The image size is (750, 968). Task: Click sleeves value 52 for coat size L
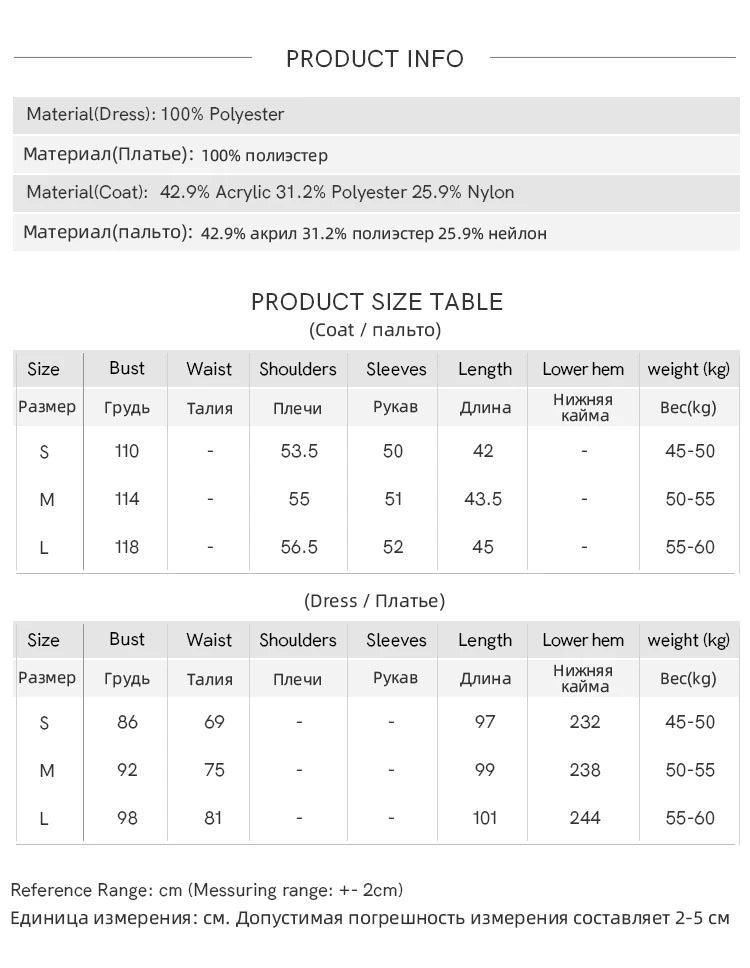point(393,547)
